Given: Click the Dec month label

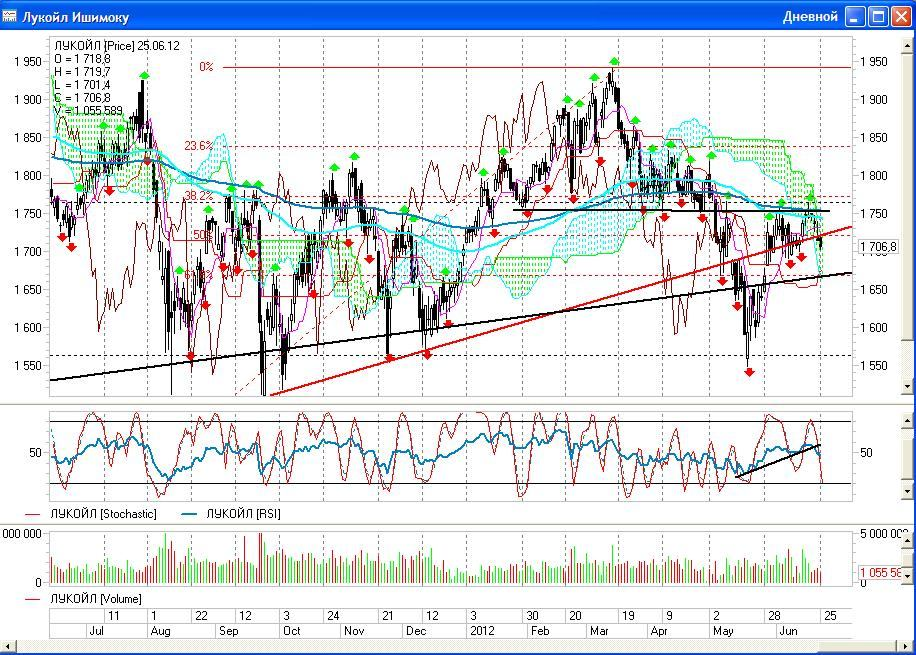Looking at the screenshot, I should coord(416,631).
